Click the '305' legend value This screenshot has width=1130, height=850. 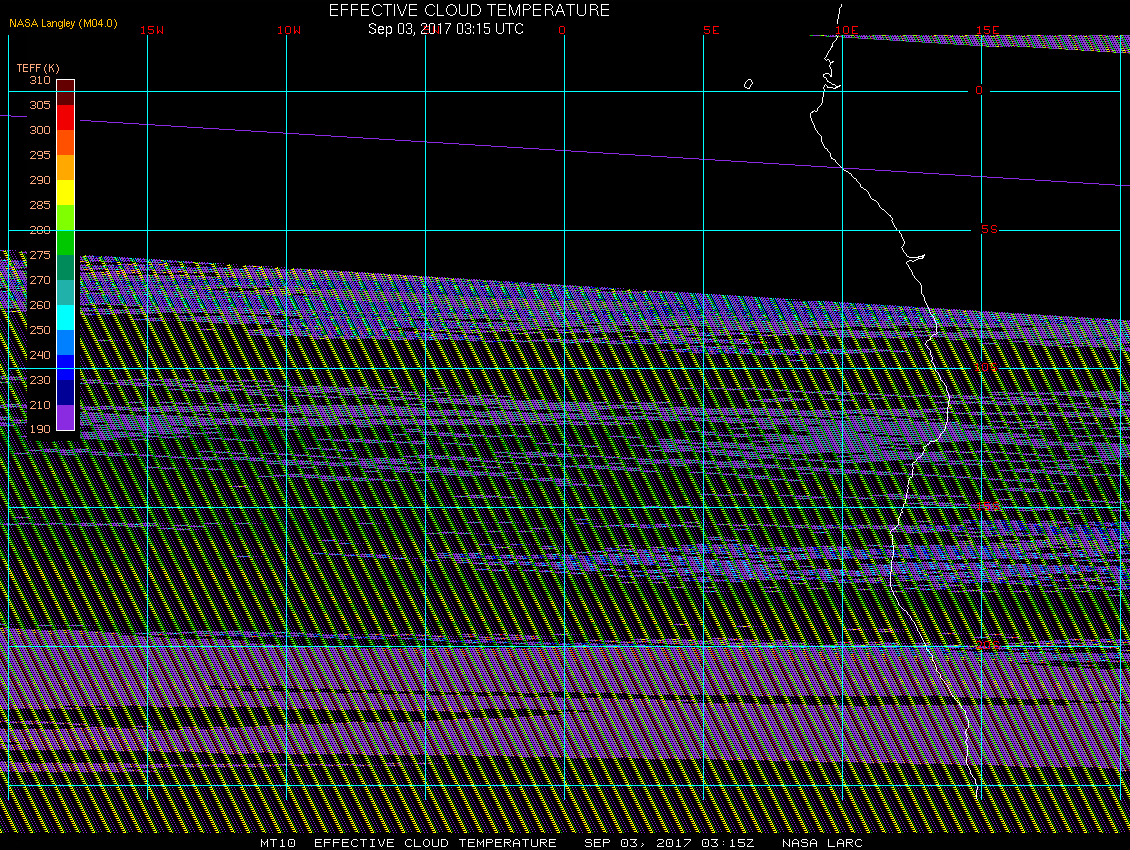tap(40, 105)
